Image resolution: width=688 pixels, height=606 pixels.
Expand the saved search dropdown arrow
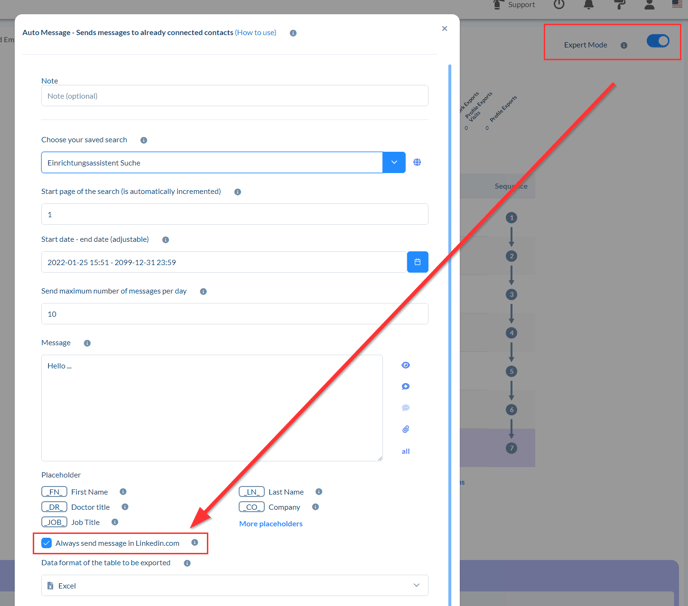(394, 162)
